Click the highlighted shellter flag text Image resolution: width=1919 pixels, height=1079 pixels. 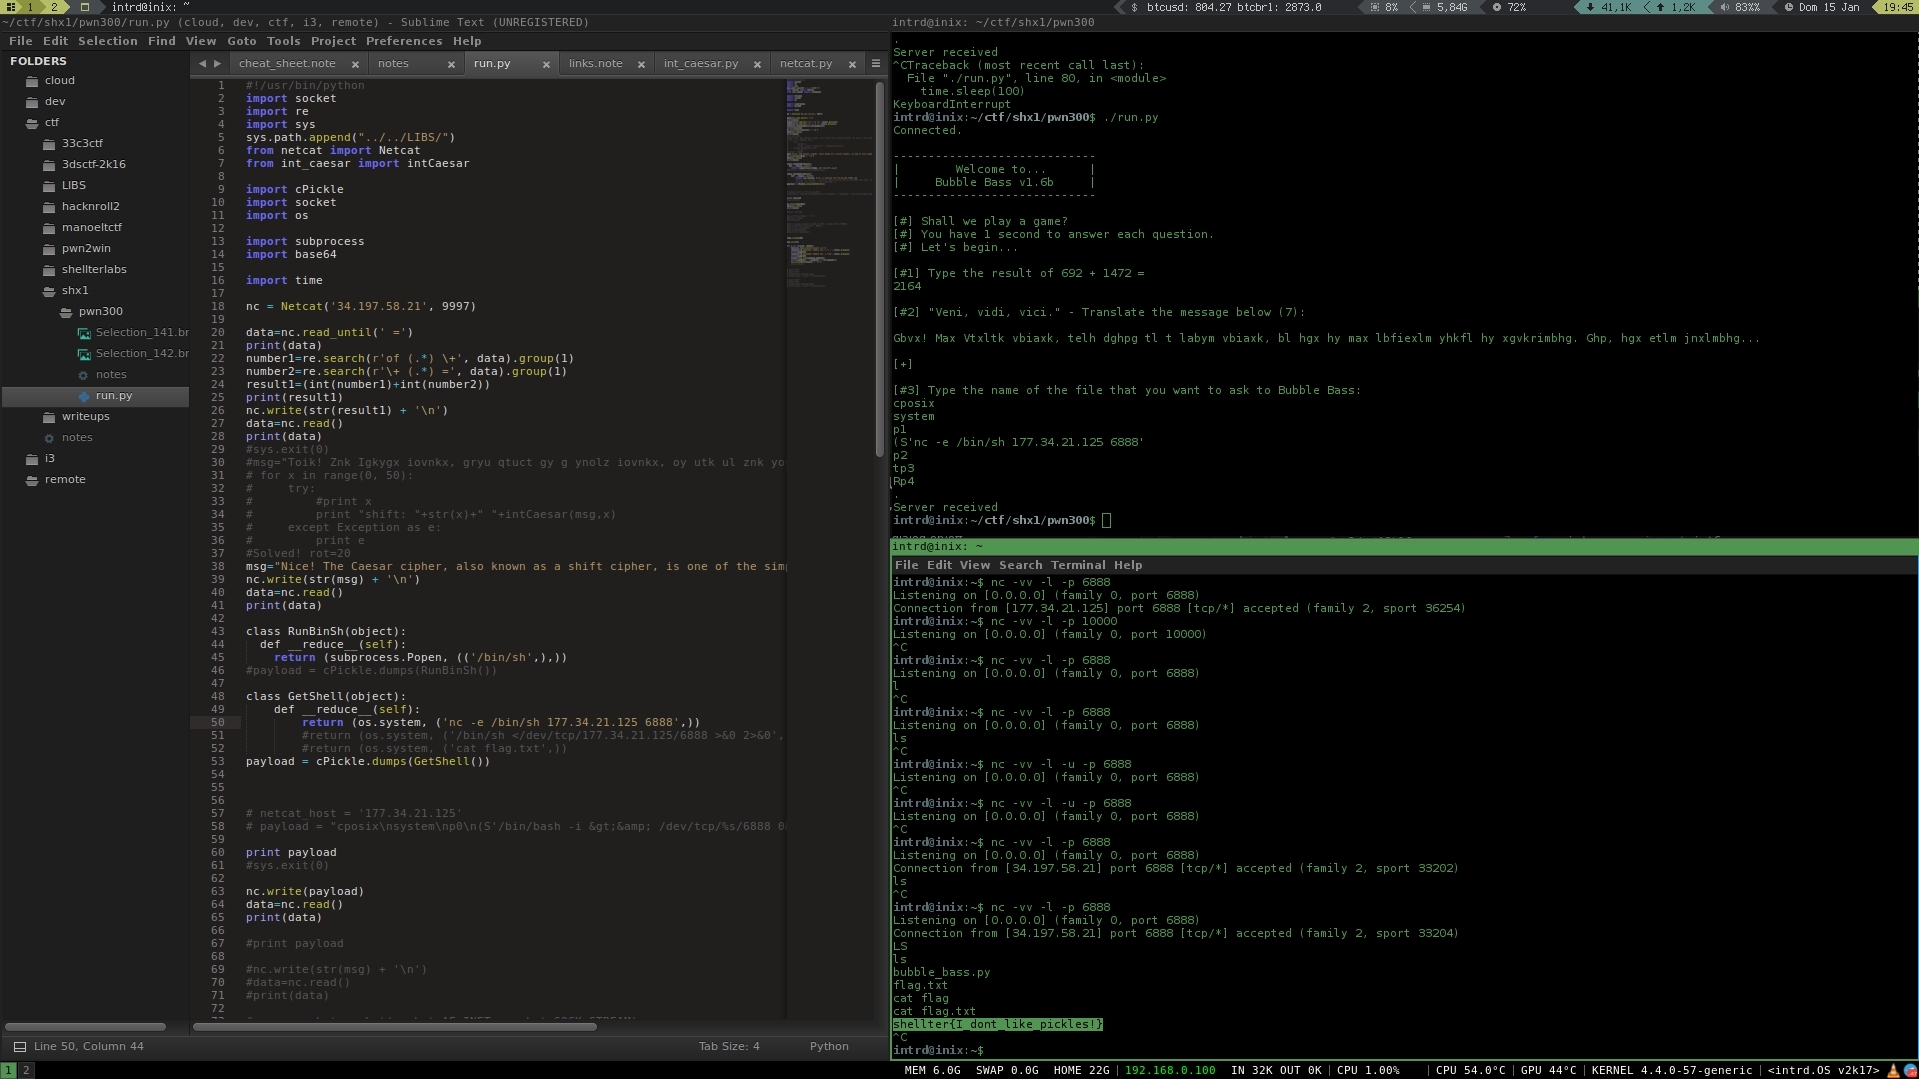pyautogui.click(x=998, y=1024)
